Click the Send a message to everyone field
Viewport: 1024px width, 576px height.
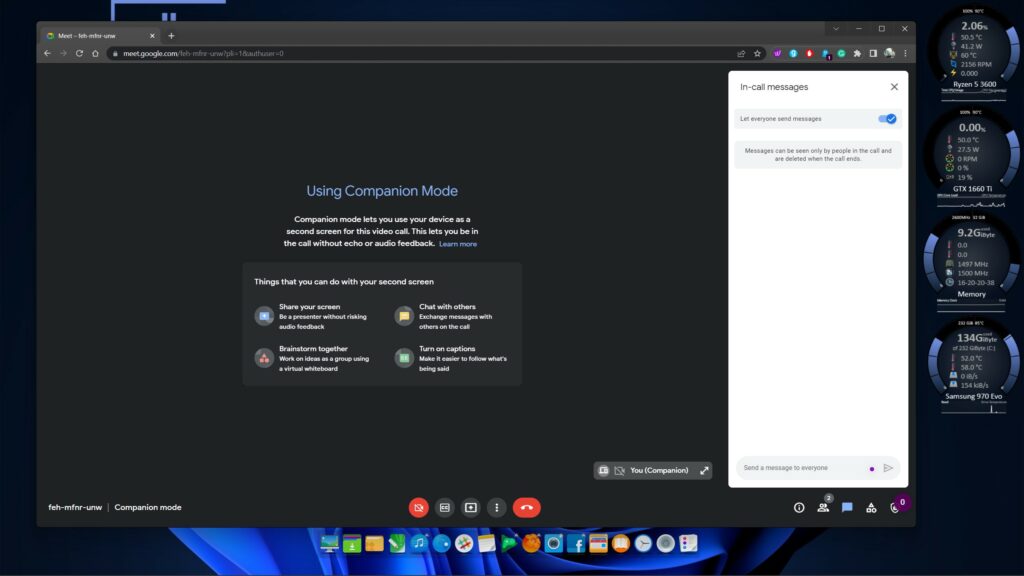pyautogui.click(x=800, y=468)
